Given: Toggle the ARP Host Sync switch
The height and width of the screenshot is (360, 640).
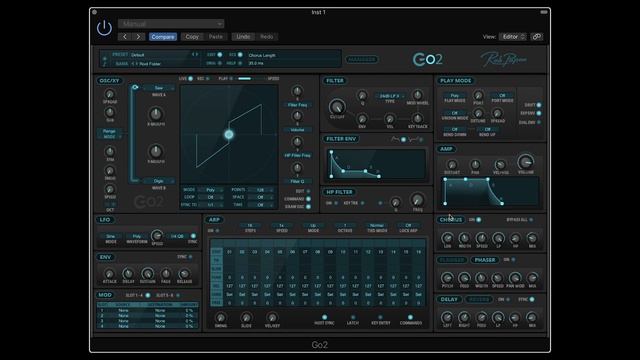Looking at the screenshot, I should (x=324, y=317).
